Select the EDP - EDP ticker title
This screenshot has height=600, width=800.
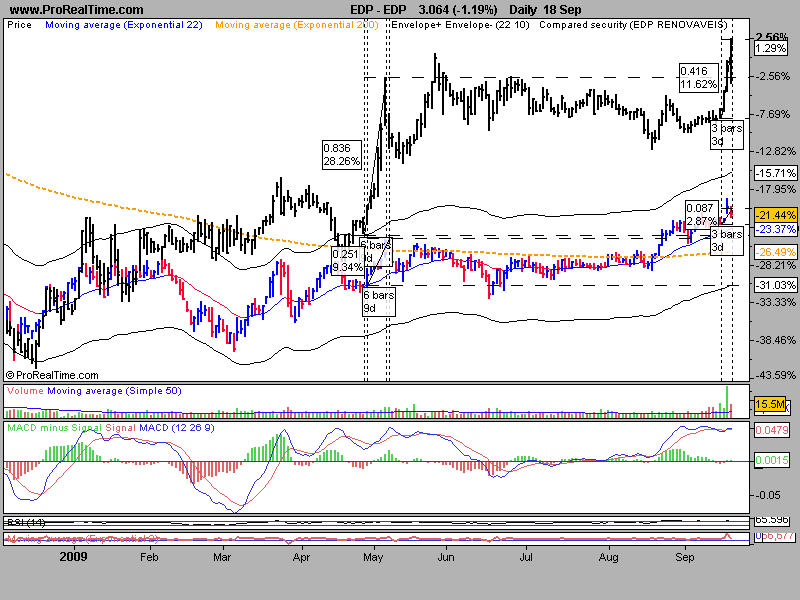click(378, 10)
